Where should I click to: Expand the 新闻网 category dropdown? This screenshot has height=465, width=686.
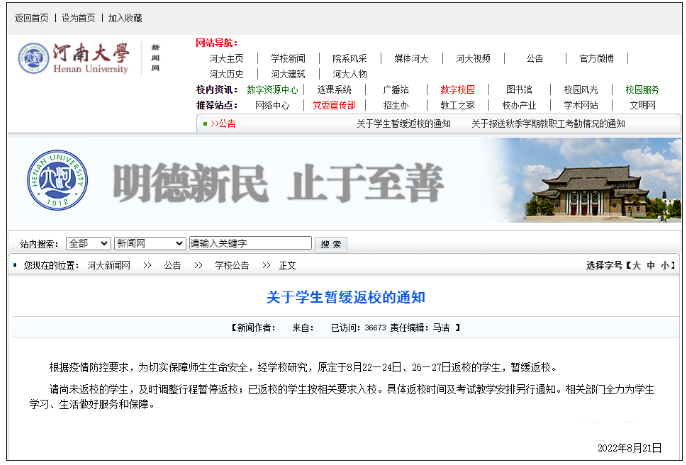tap(149, 243)
